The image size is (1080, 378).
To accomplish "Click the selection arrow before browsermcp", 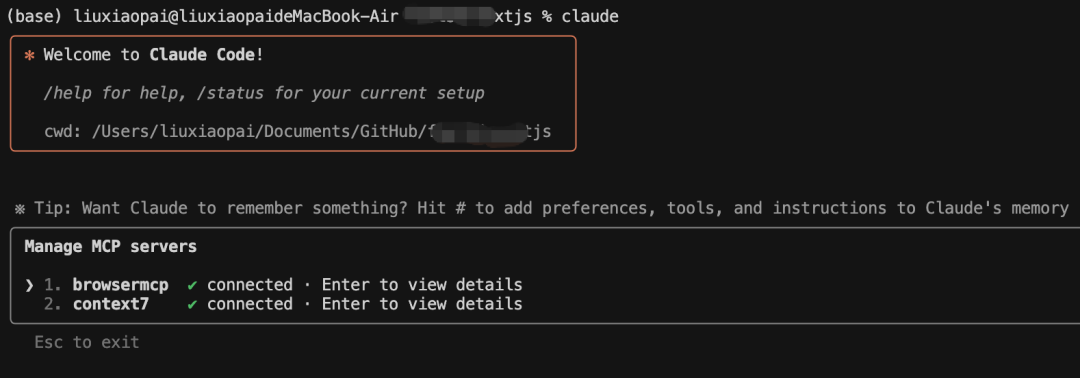I will [x=29, y=285].
